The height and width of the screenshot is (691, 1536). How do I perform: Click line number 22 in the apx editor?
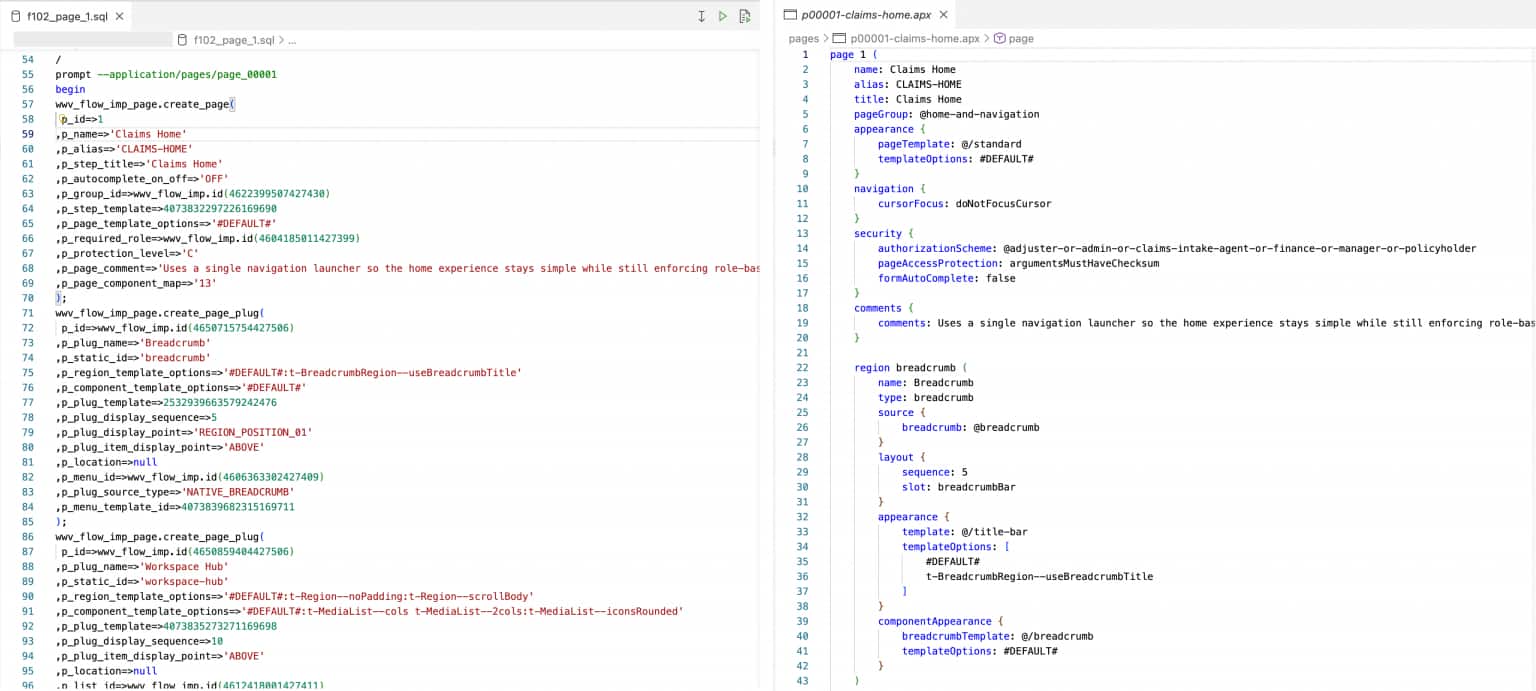pos(802,368)
